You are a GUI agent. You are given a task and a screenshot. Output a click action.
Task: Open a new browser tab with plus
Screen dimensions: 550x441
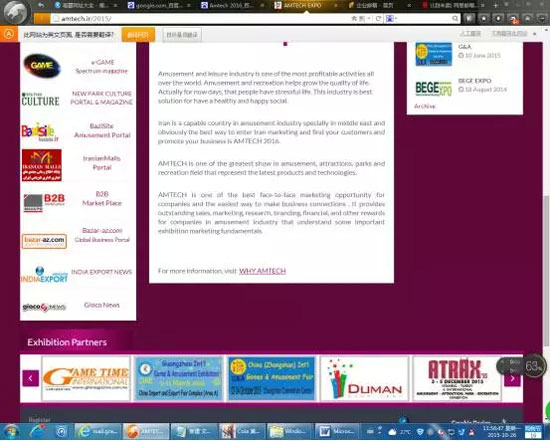[495, 6]
